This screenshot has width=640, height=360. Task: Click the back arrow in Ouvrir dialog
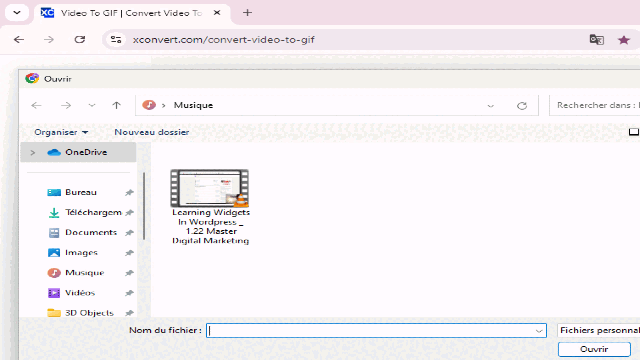tap(36, 105)
